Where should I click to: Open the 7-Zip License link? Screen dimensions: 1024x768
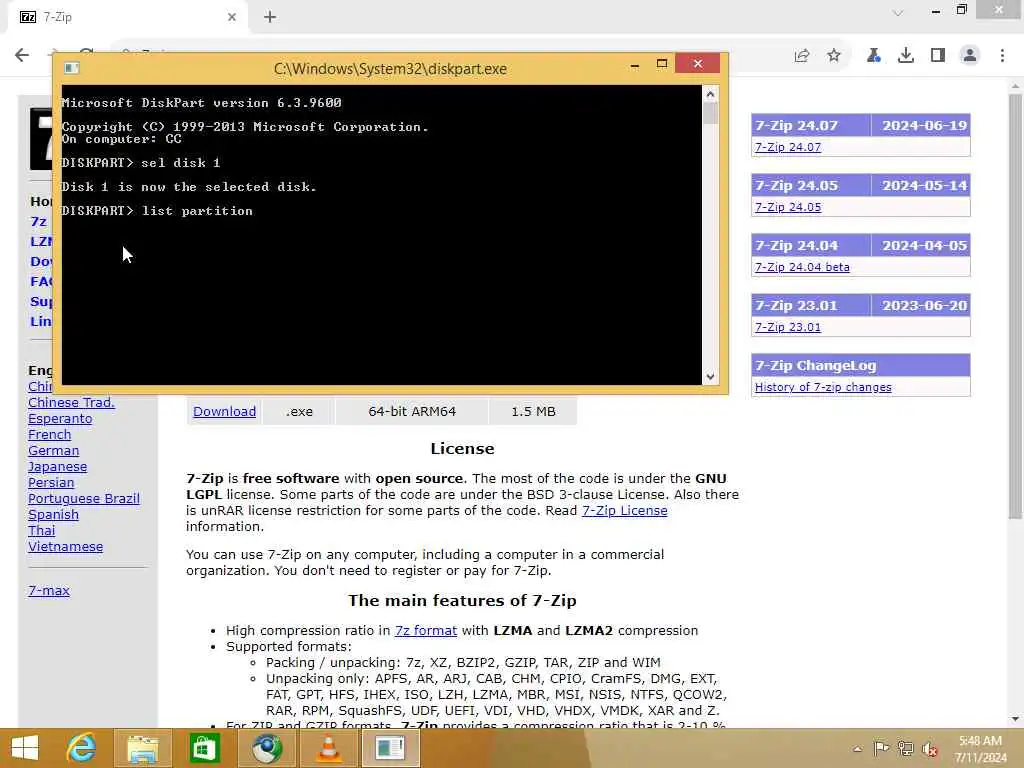pos(624,511)
